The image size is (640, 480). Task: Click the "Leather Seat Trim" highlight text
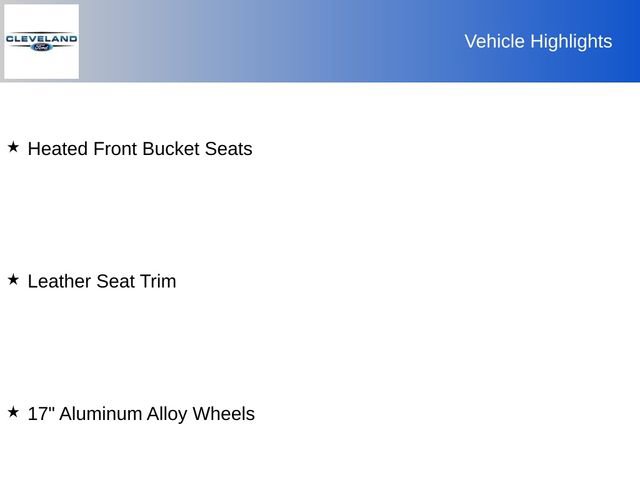click(102, 282)
